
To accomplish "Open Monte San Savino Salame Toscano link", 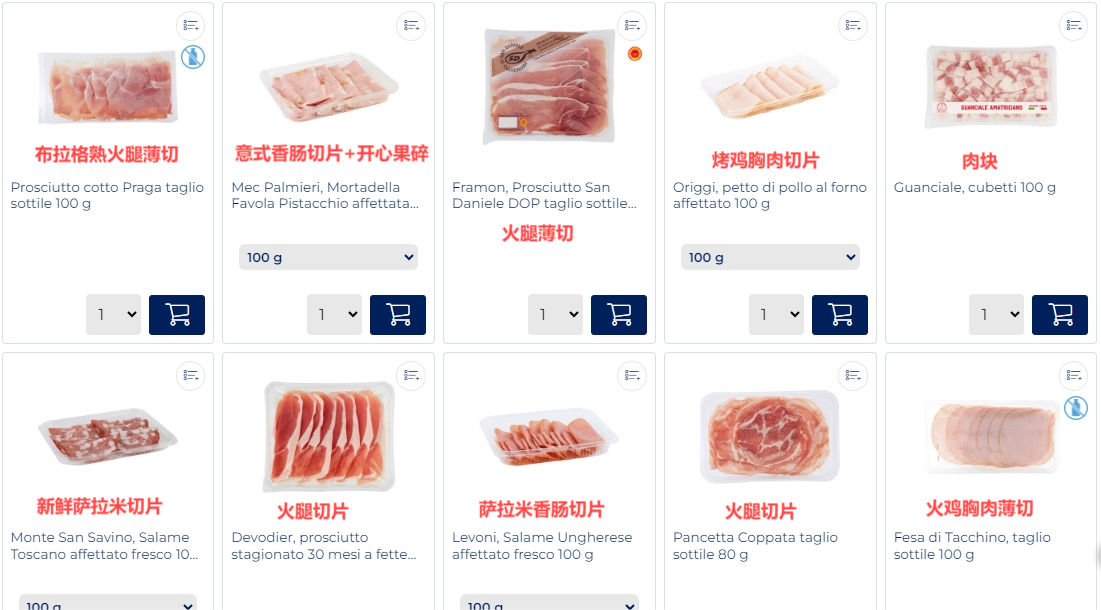I will [105, 545].
